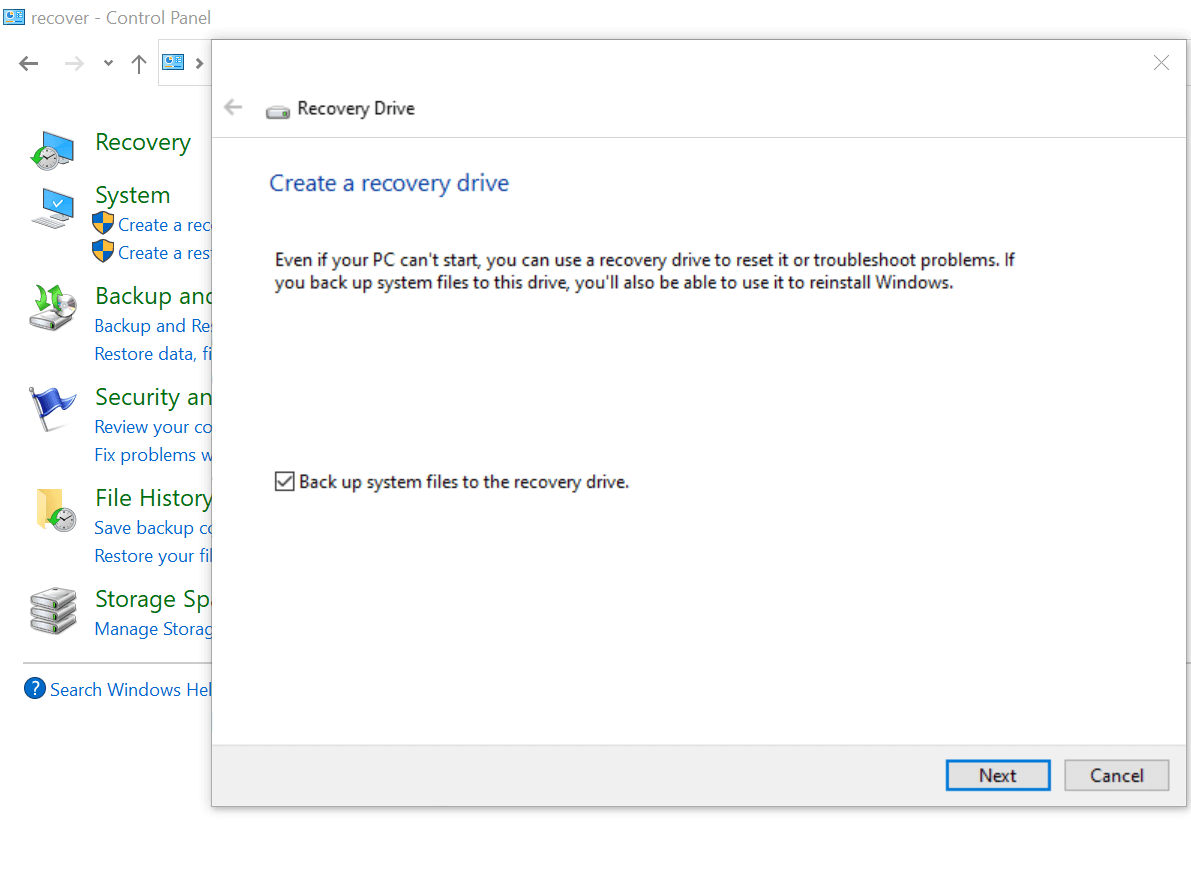Click the up arrow navigation icon
This screenshot has height=878, width=1191.
(138, 63)
